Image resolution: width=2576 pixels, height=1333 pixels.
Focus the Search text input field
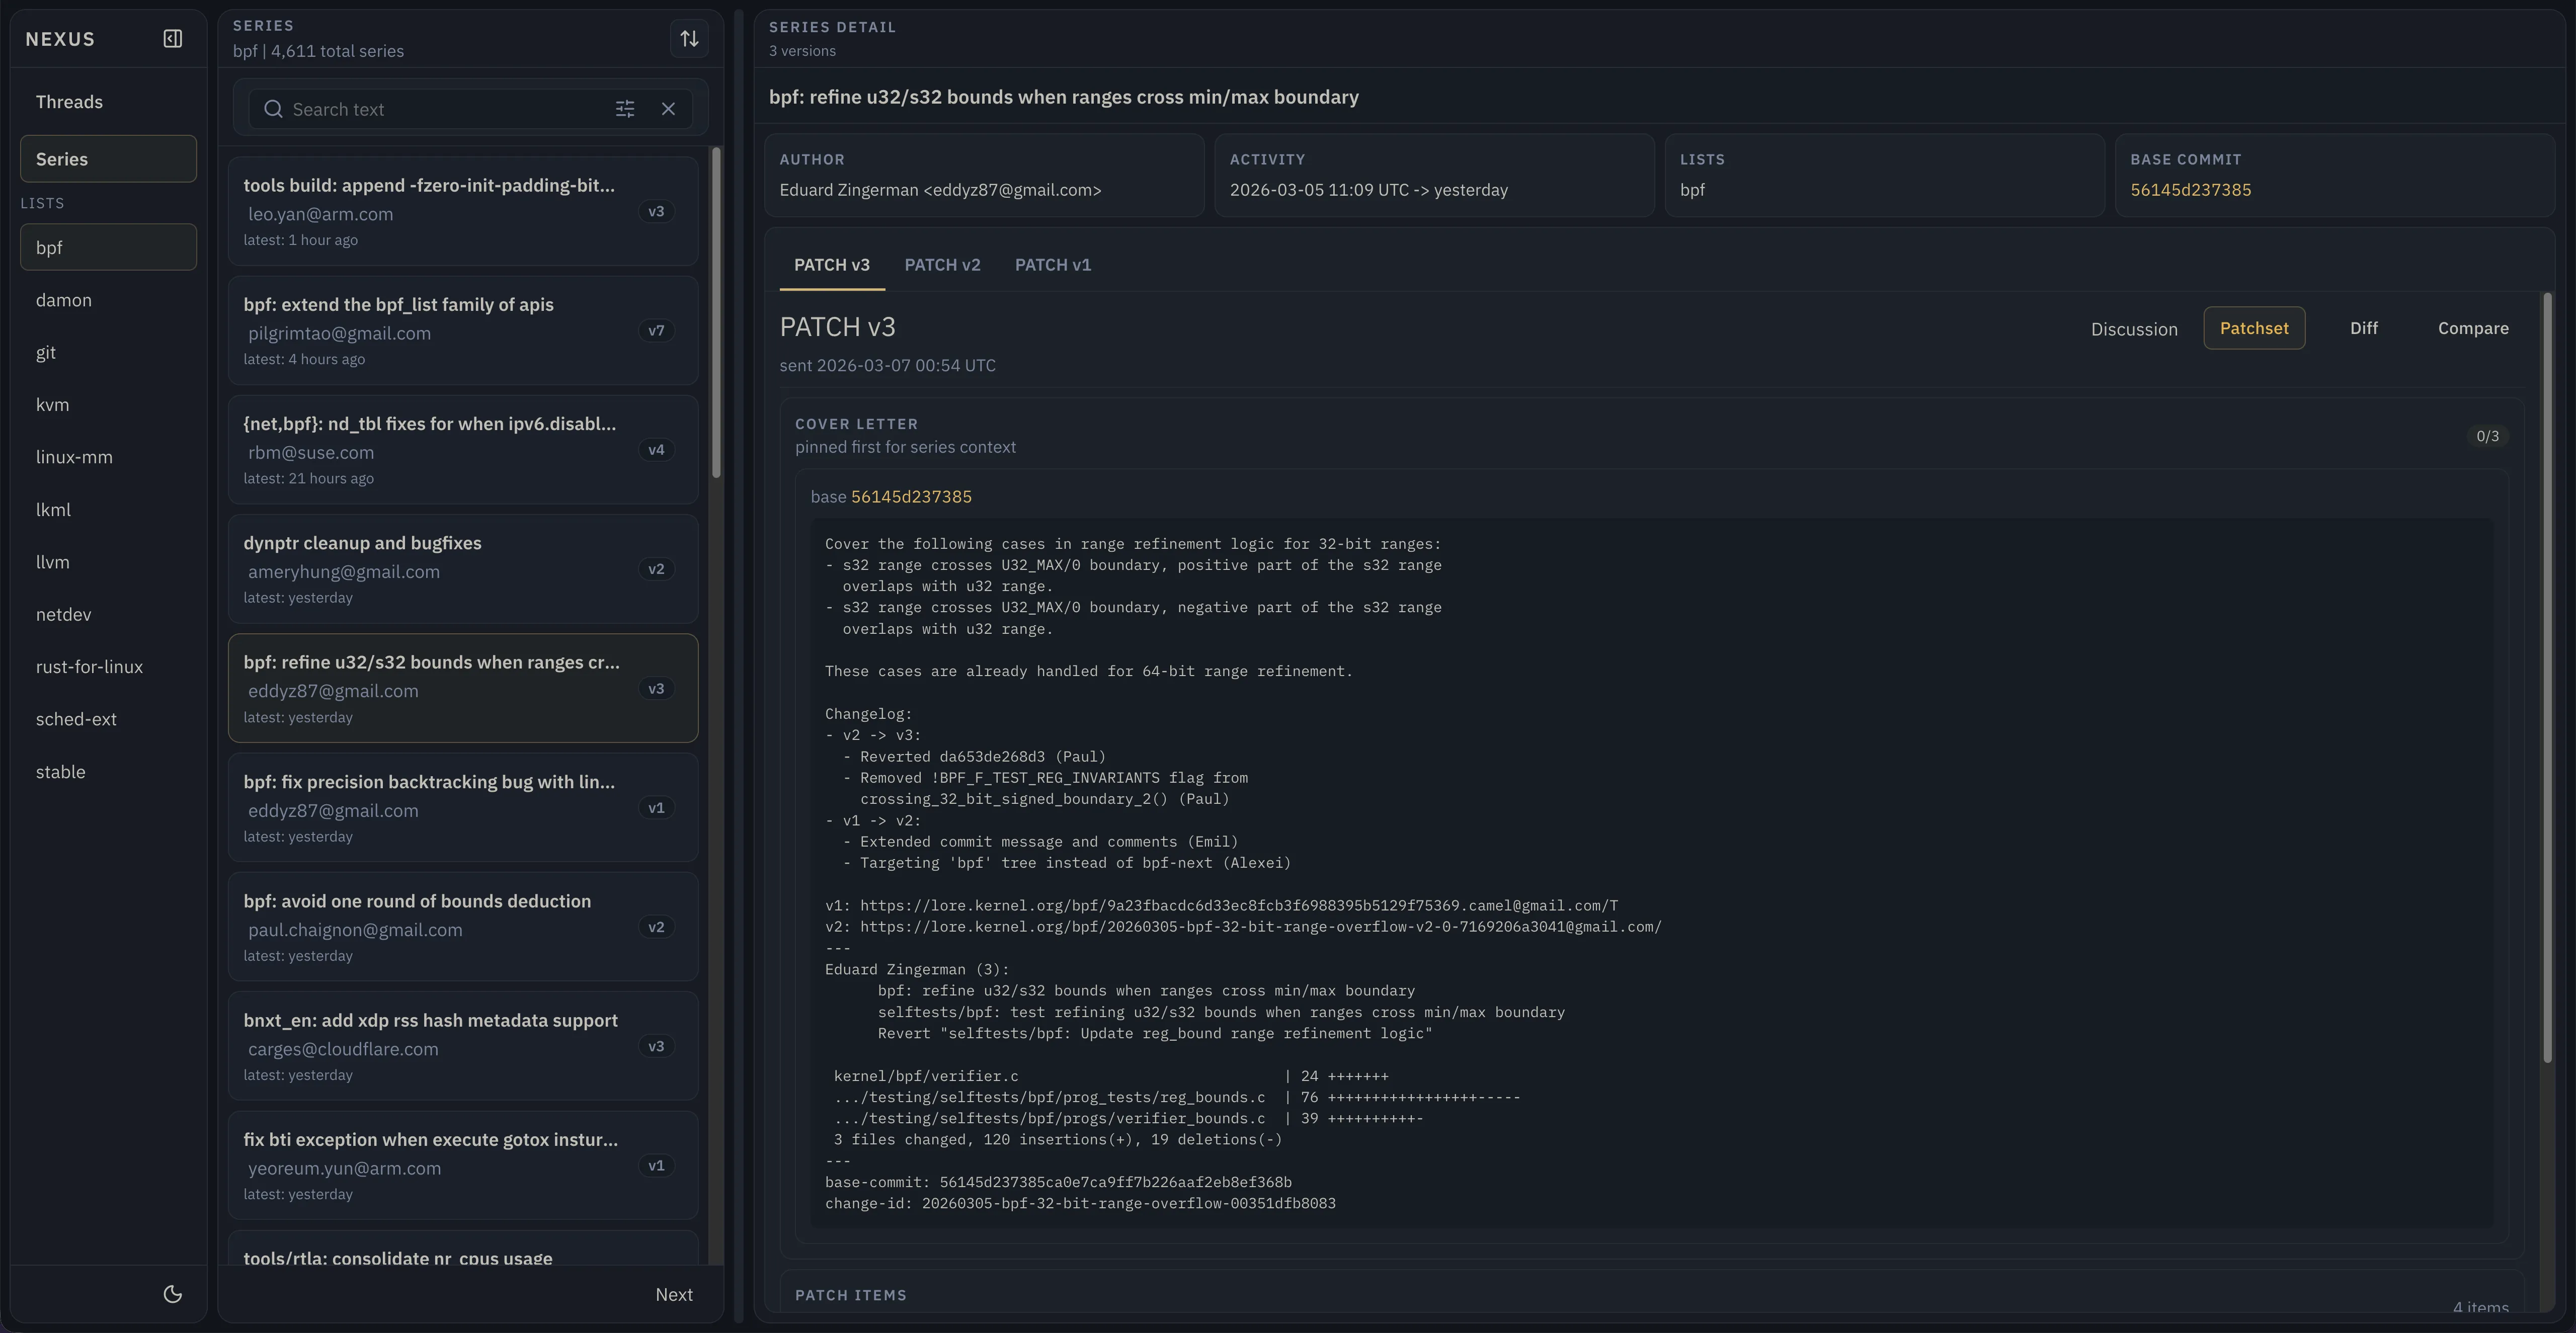445,109
